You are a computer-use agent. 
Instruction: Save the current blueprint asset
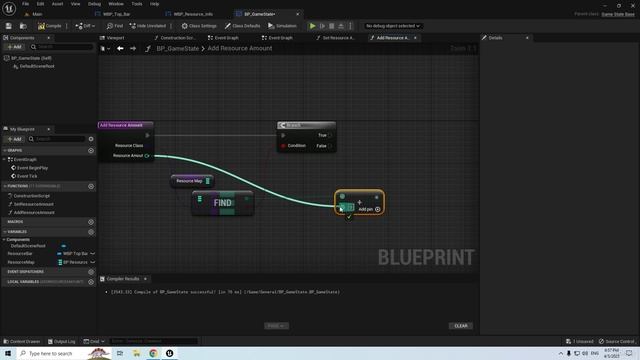click(x=9, y=26)
